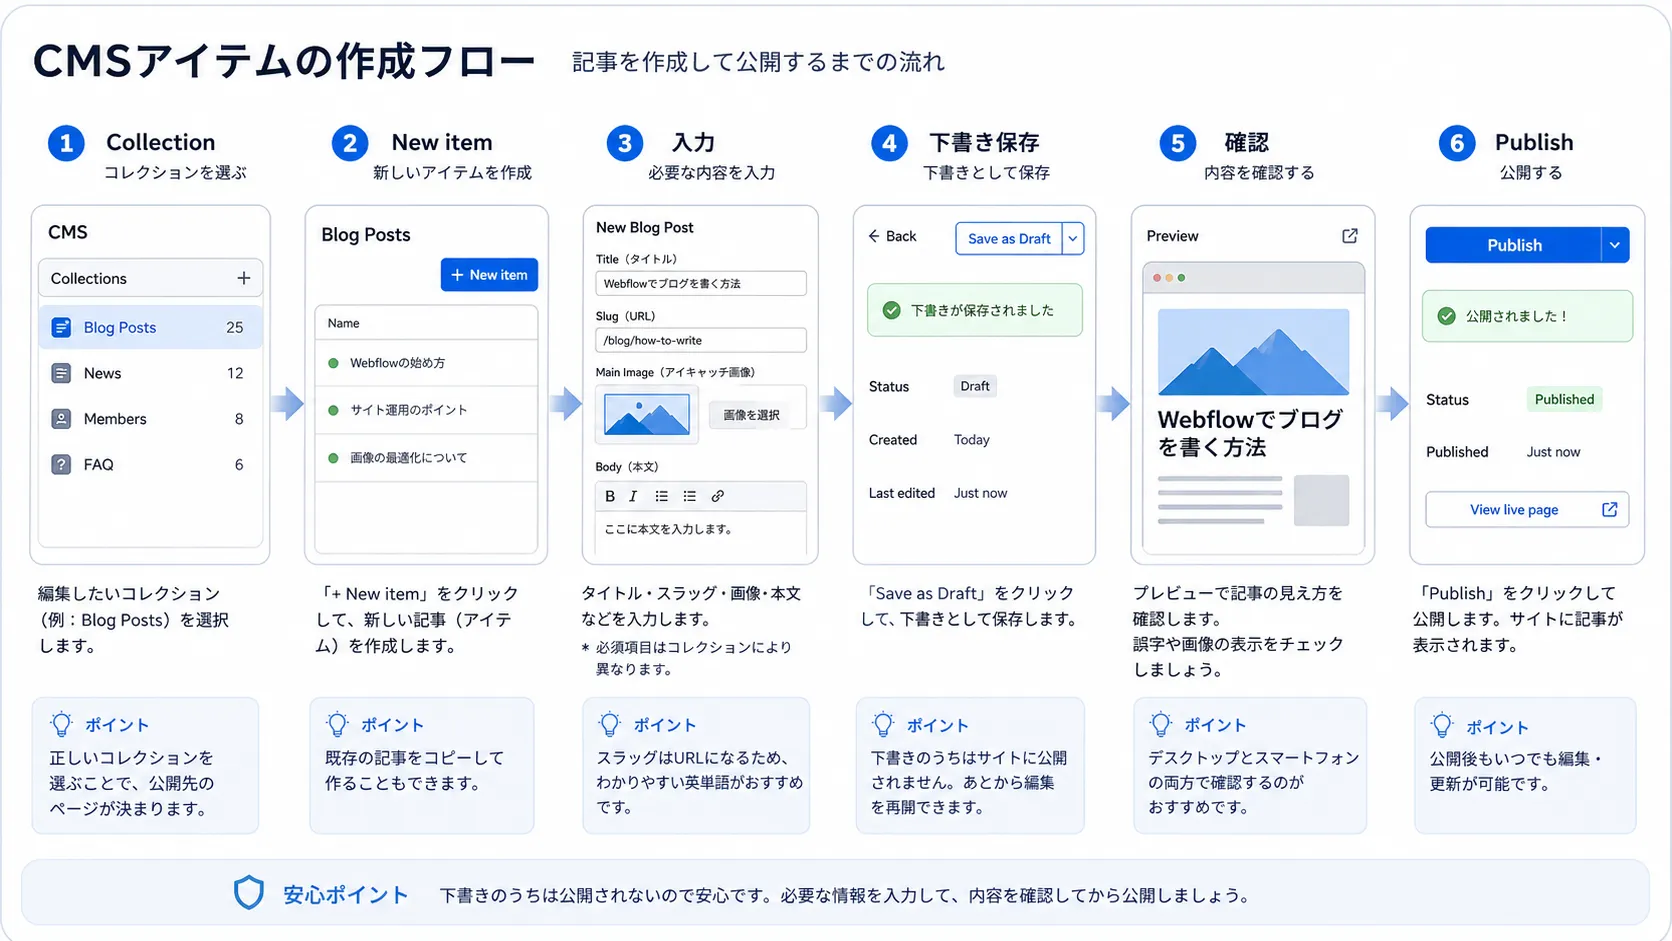This screenshot has width=1672, height=941.
Task: Click green check icon beside 下書きが保存されました
Action: pos(891,310)
